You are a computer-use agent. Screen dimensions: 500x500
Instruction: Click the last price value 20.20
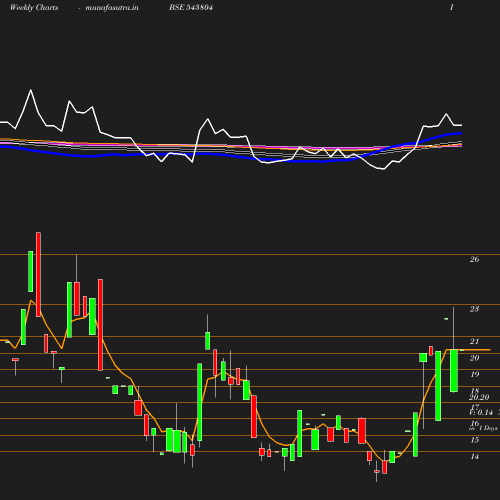tap(479, 397)
